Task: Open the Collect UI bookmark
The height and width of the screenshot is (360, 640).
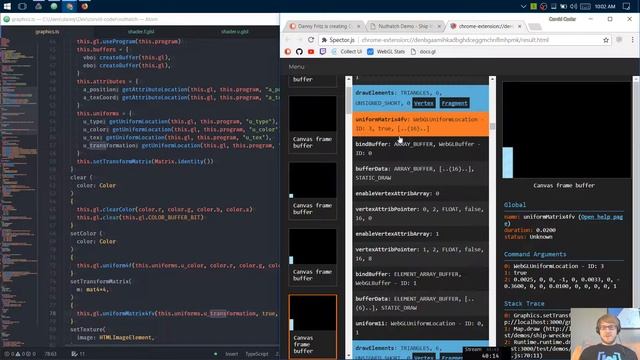Action: pos(347,51)
